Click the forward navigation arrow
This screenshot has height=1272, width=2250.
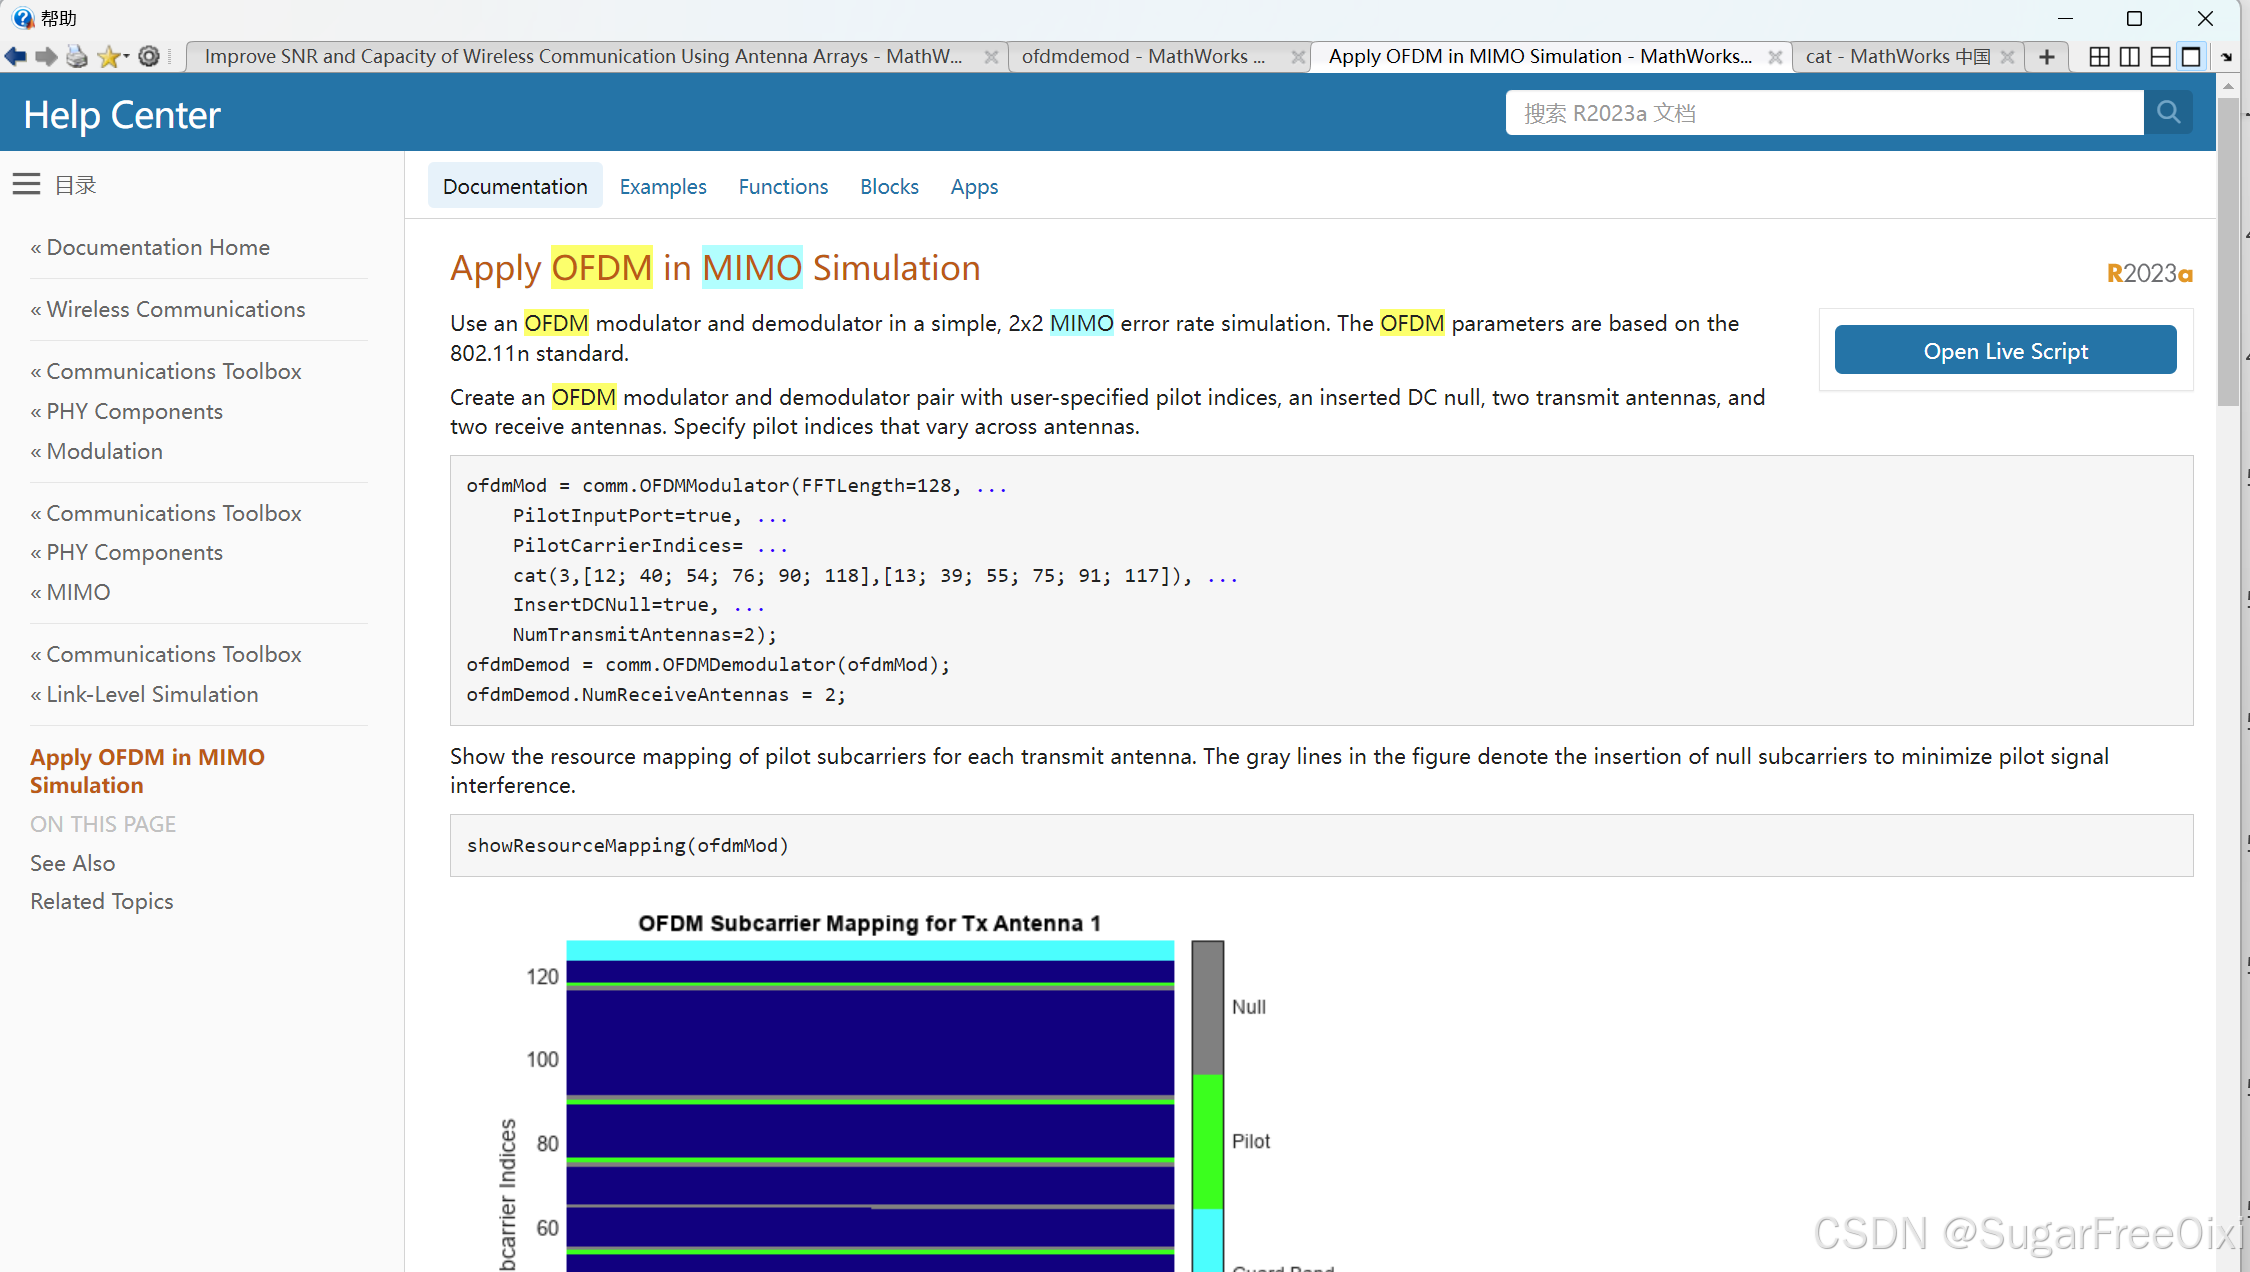pyautogui.click(x=46, y=57)
